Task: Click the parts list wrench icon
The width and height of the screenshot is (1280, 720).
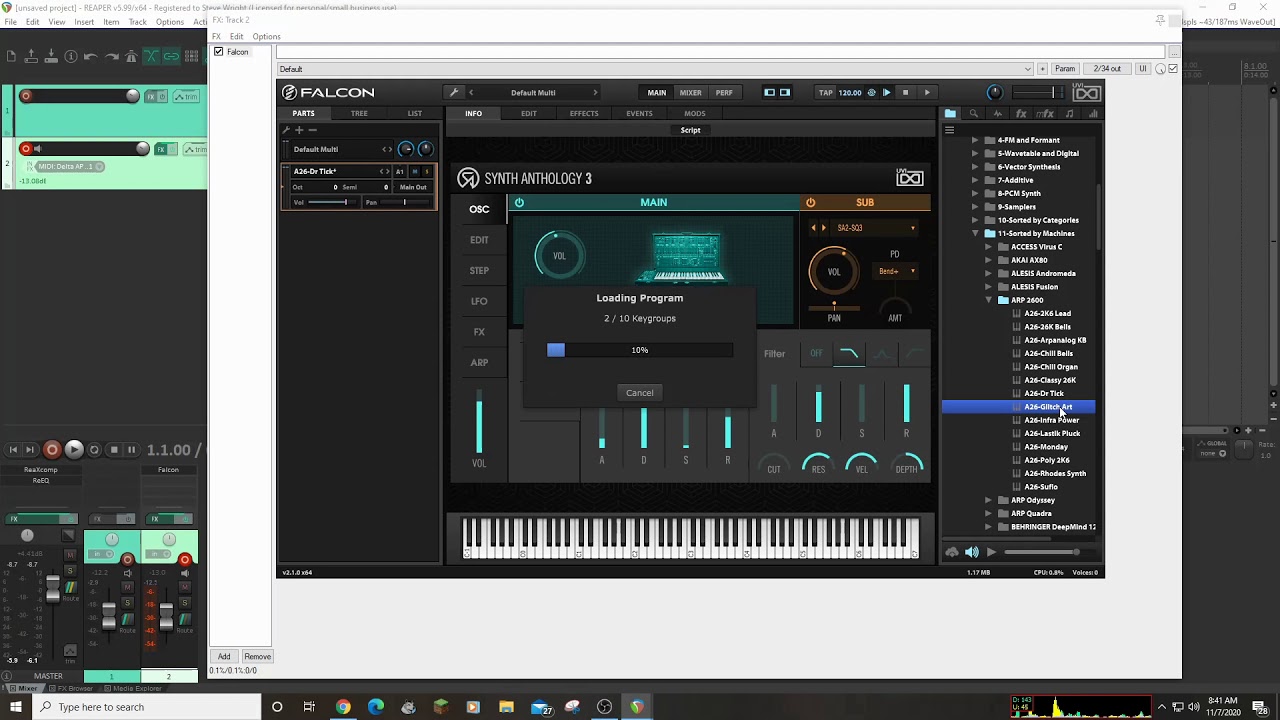Action: point(286,130)
